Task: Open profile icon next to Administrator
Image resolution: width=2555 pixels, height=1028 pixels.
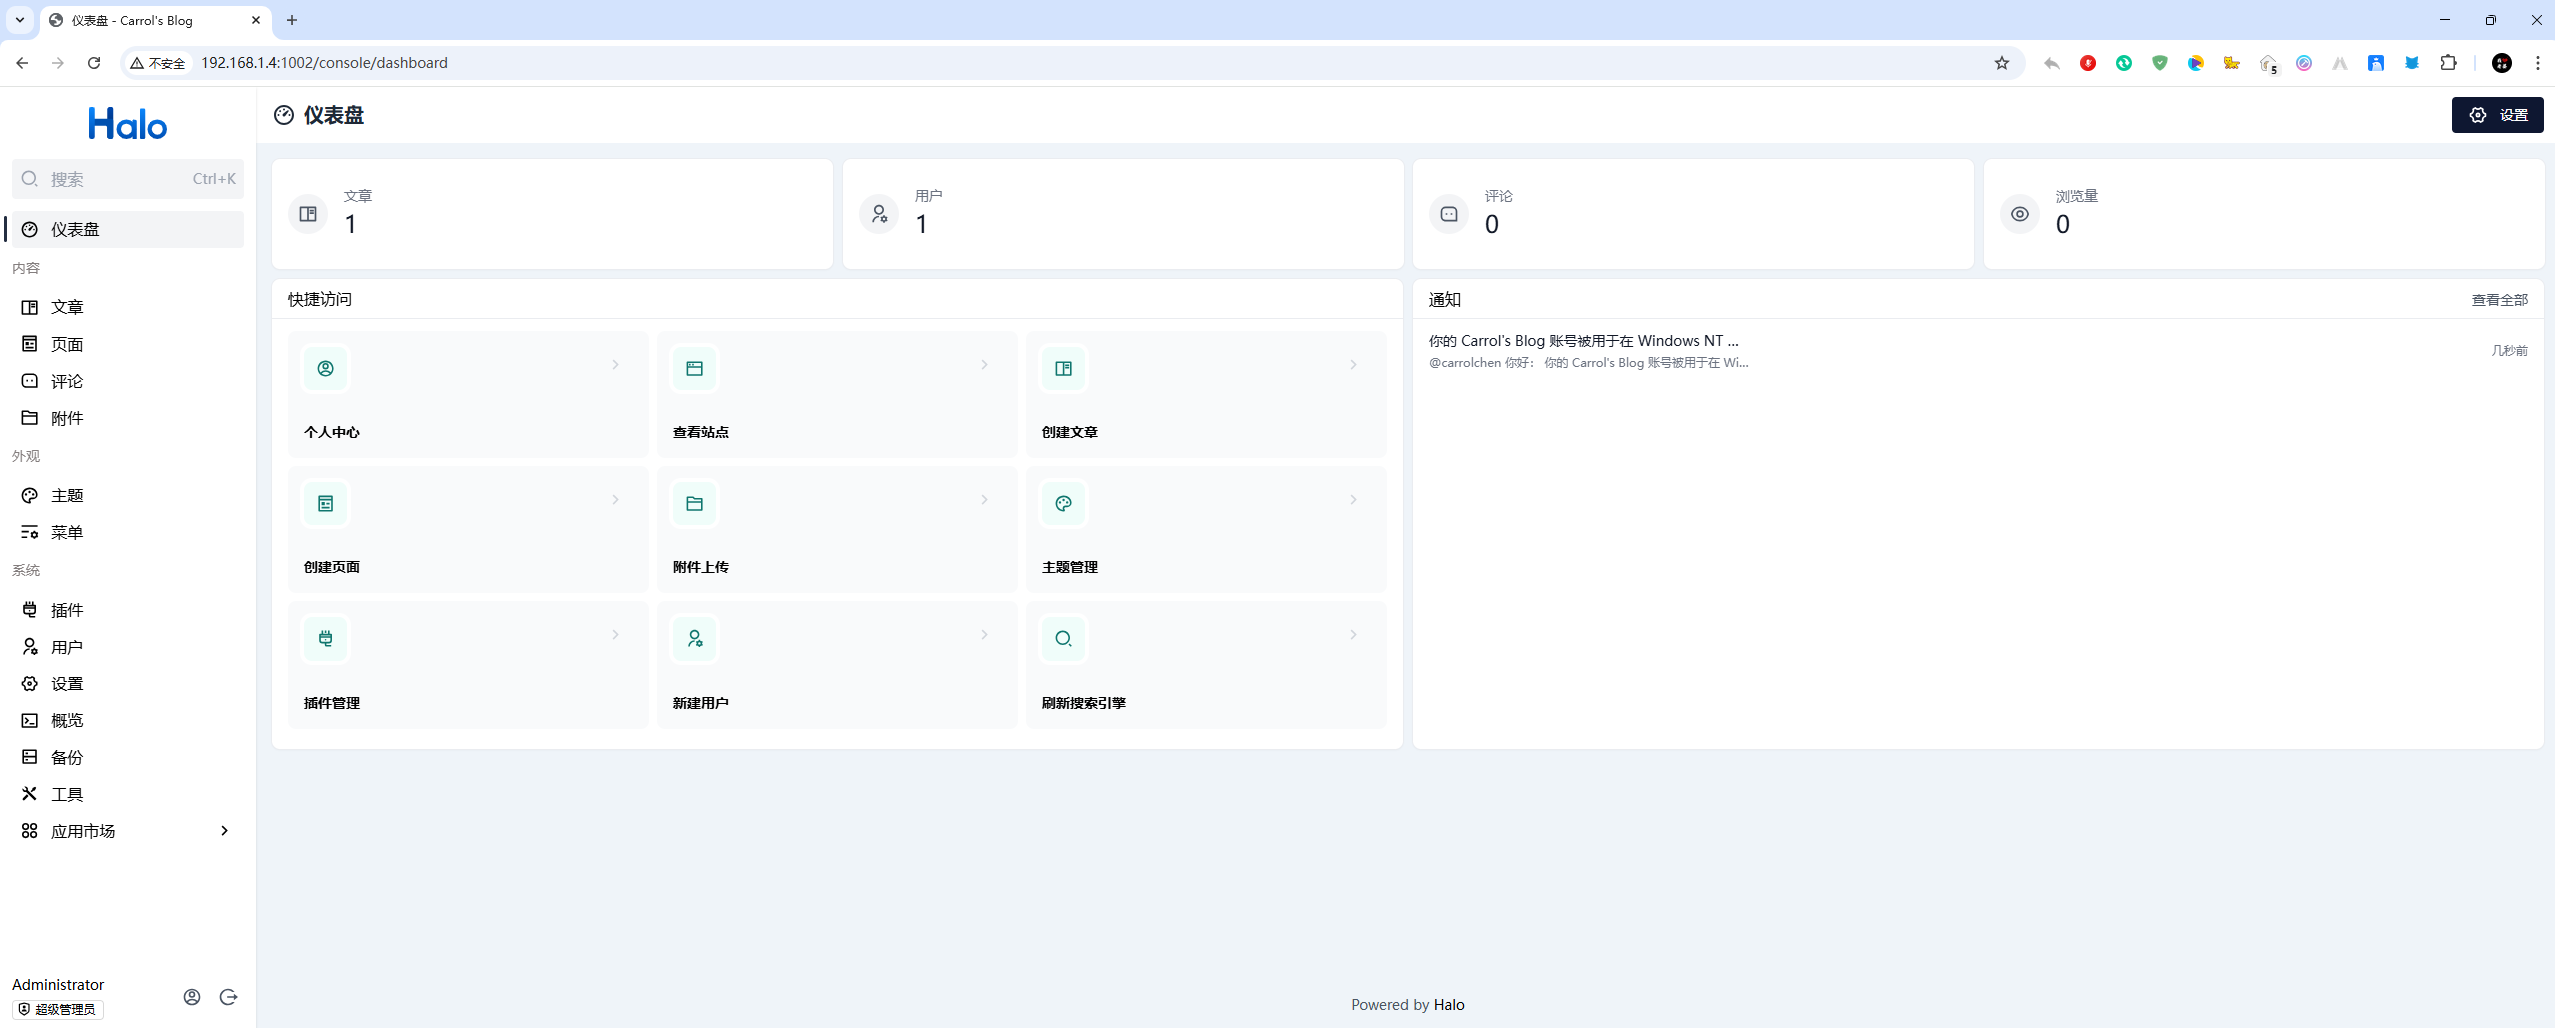Action: click(192, 997)
